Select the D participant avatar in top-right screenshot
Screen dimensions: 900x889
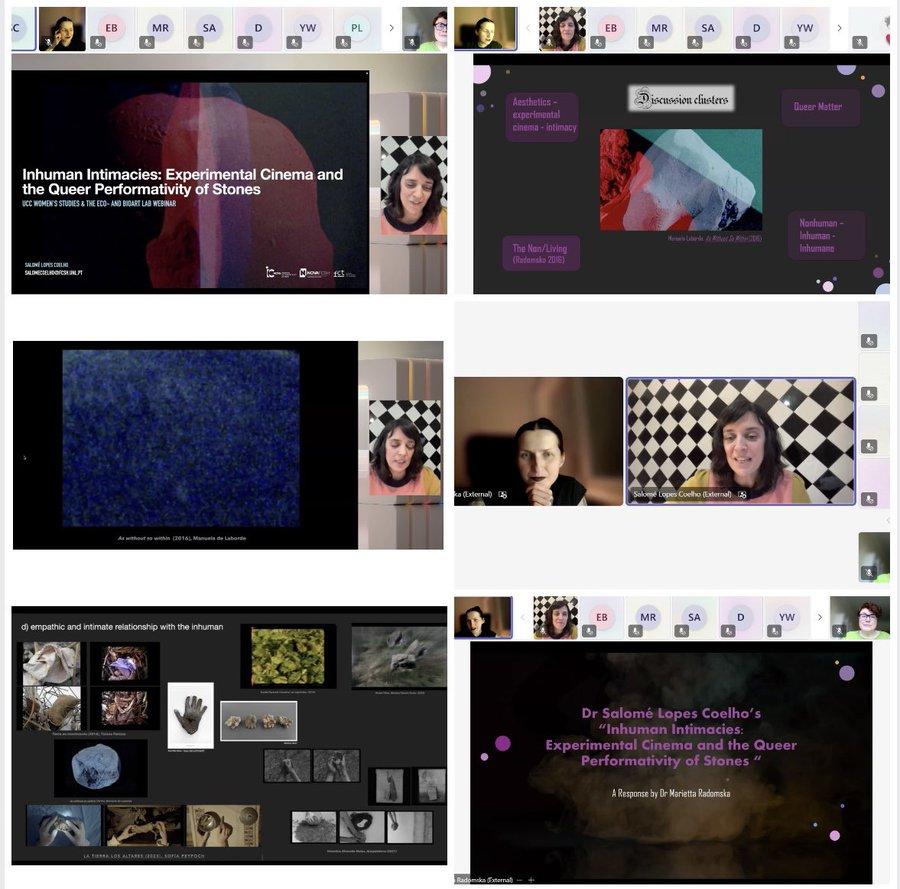click(757, 28)
